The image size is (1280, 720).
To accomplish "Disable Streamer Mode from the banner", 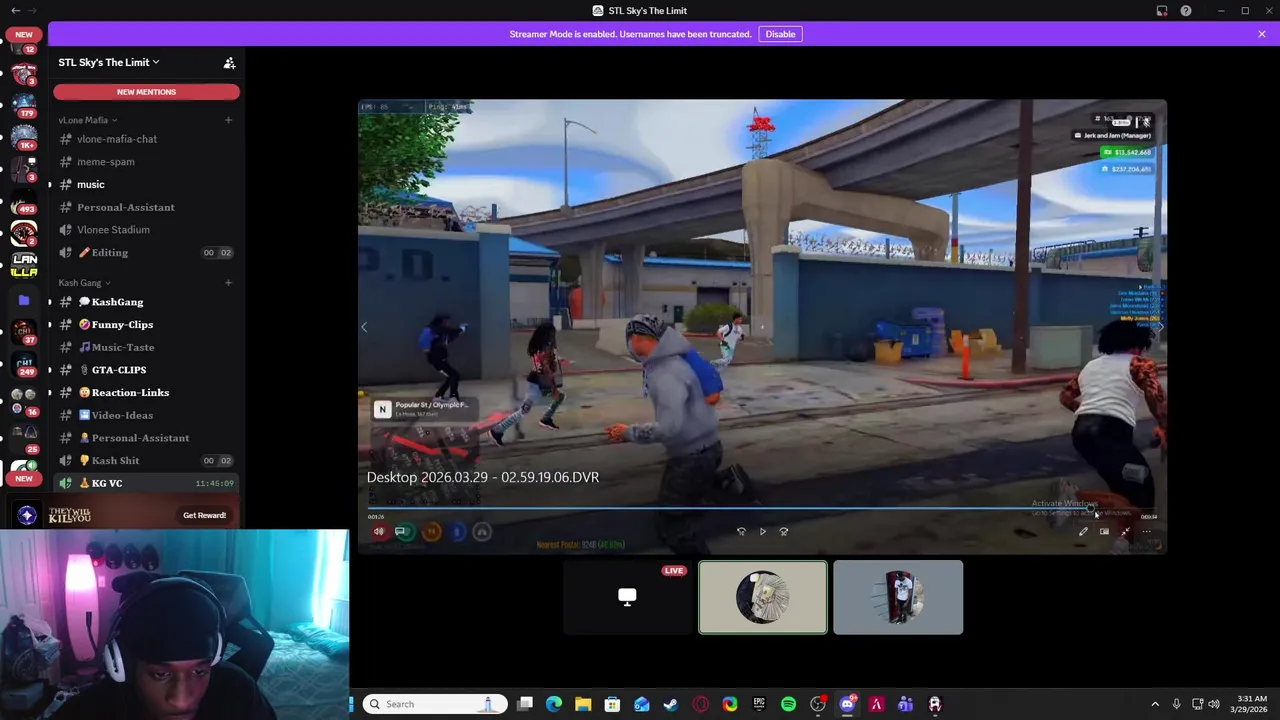I will pyautogui.click(x=780, y=34).
